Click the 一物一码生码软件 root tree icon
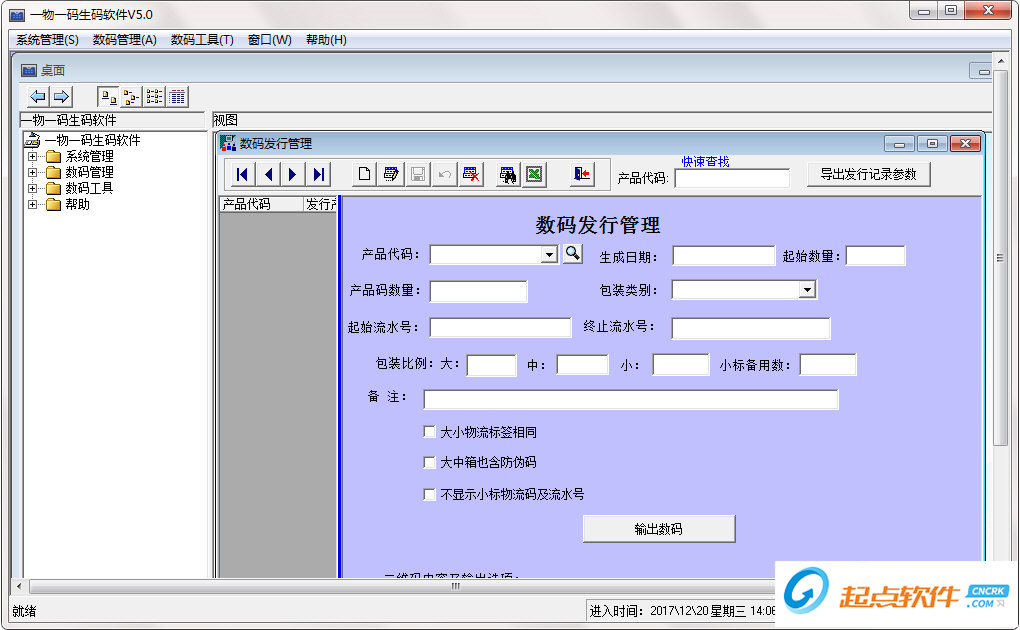This screenshot has width=1020, height=630. (x=32, y=139)
